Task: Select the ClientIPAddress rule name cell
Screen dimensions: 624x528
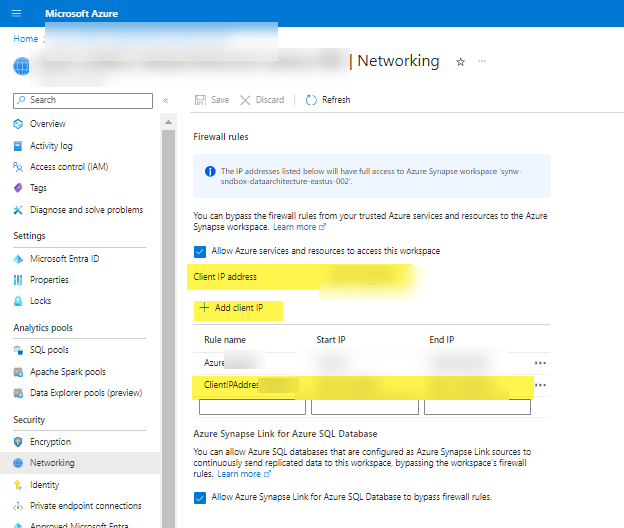Action: [231, 385]
